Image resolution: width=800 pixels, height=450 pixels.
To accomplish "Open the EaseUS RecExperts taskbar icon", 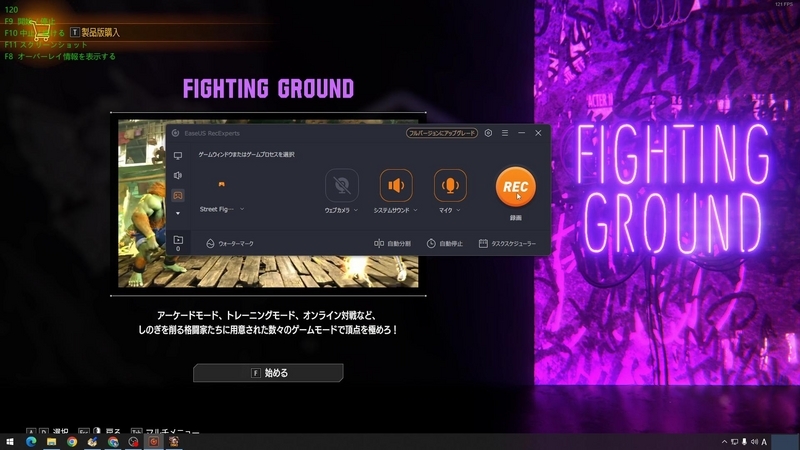I will [154, 442].
